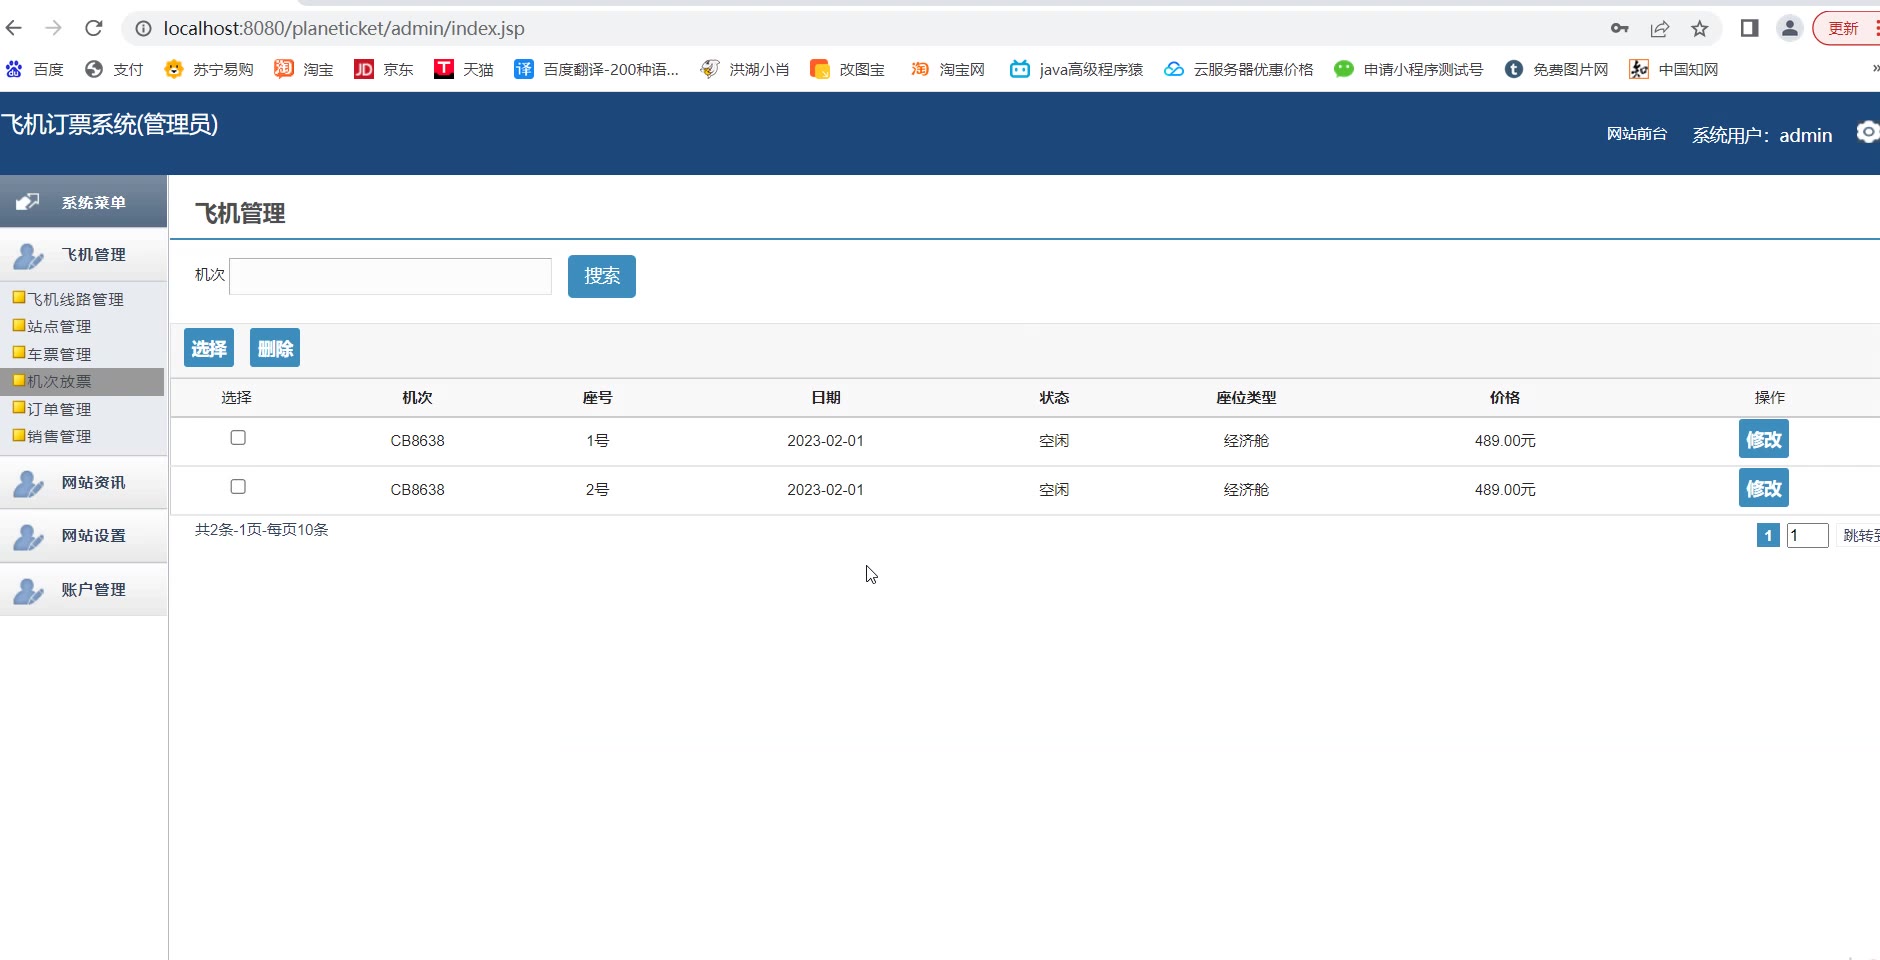Toggle browser side panel icon
The width and height of the screenshot is (1880, 960).
click(x=1749, y=28)
